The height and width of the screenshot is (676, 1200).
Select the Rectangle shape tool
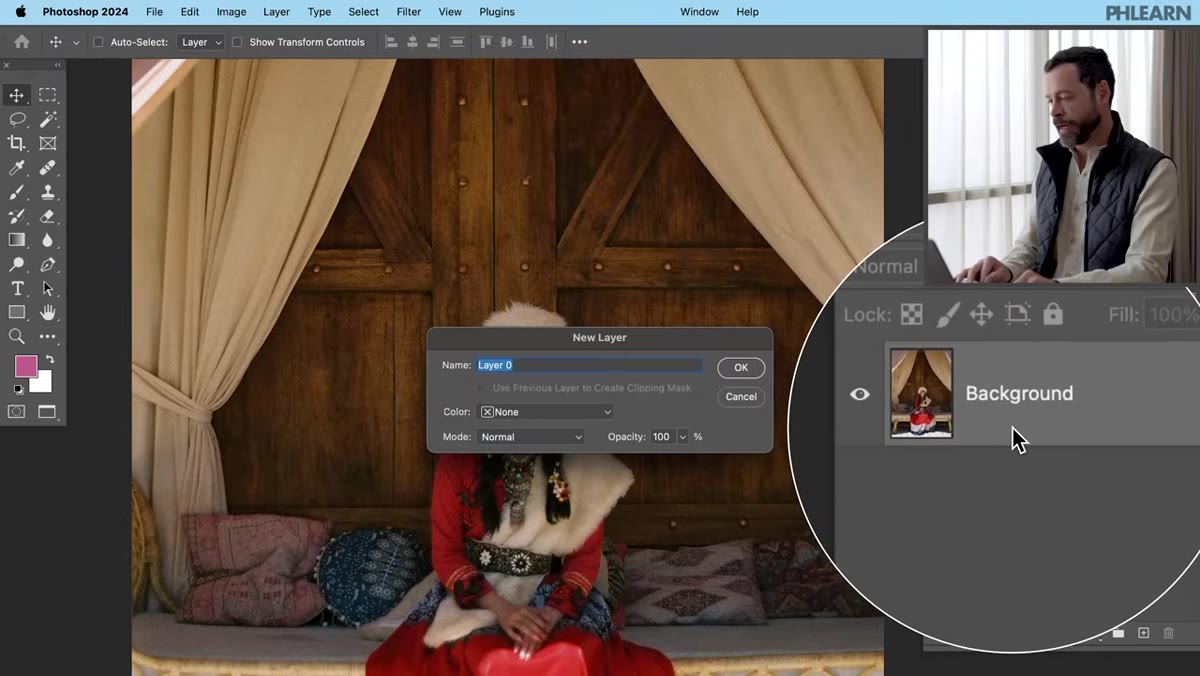click(17, 313)
